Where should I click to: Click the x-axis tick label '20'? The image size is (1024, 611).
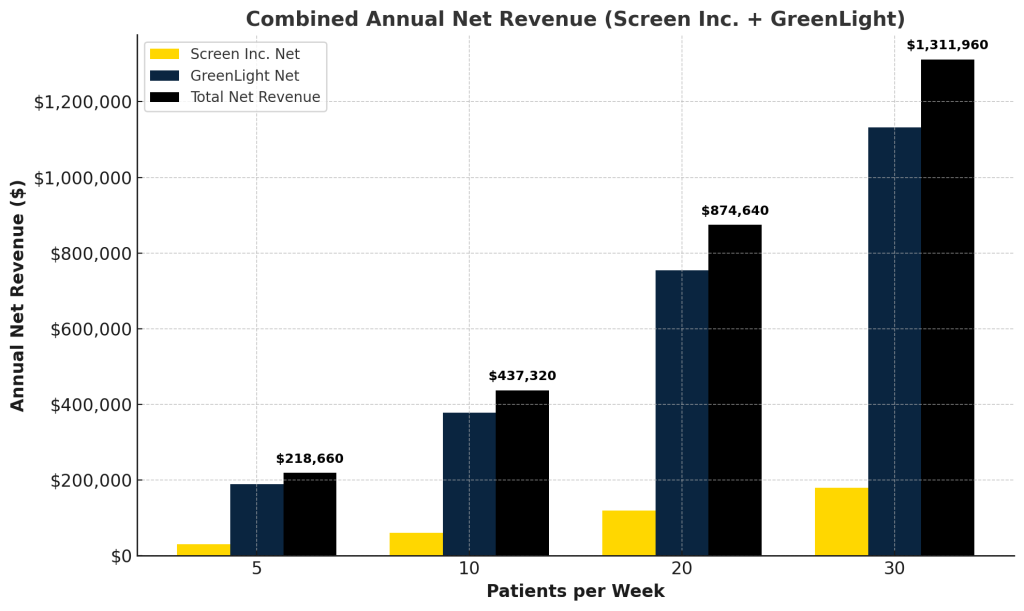[x=682, y=568]
